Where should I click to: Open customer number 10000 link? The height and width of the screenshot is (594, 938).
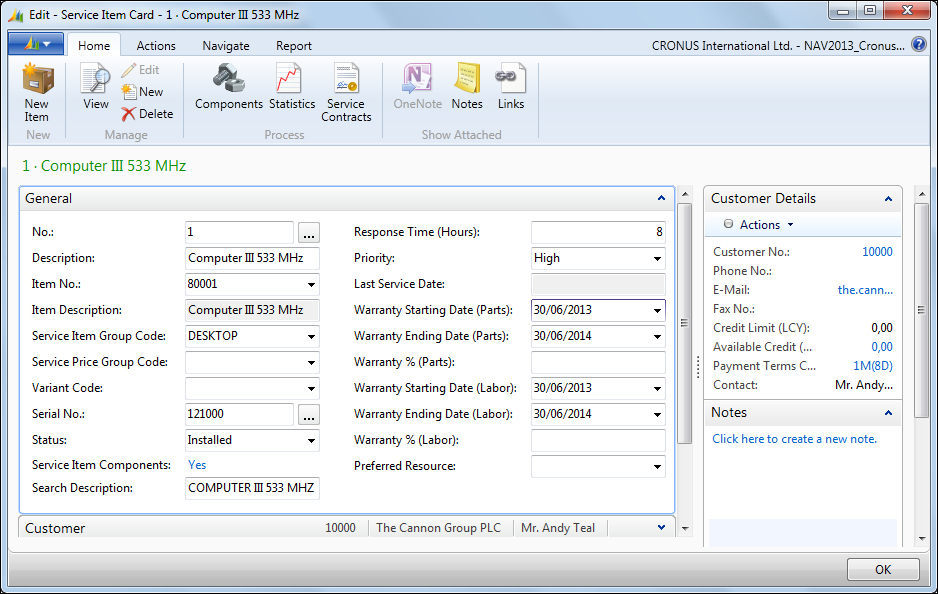[x=877, y=252]
